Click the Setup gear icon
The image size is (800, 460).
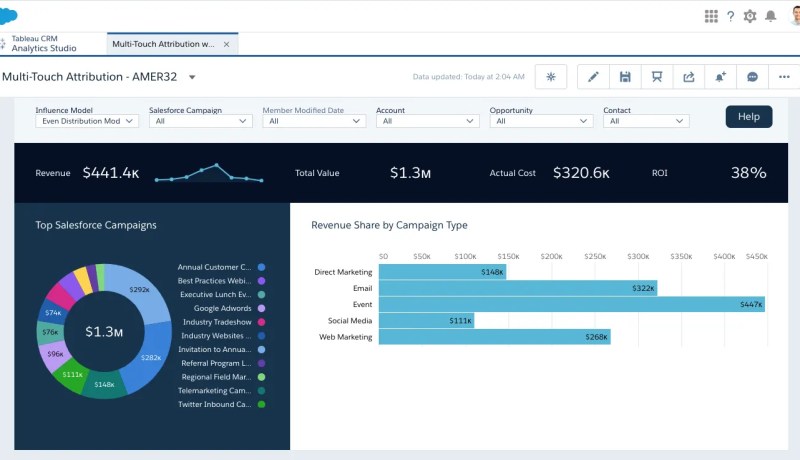click(750, 16)
